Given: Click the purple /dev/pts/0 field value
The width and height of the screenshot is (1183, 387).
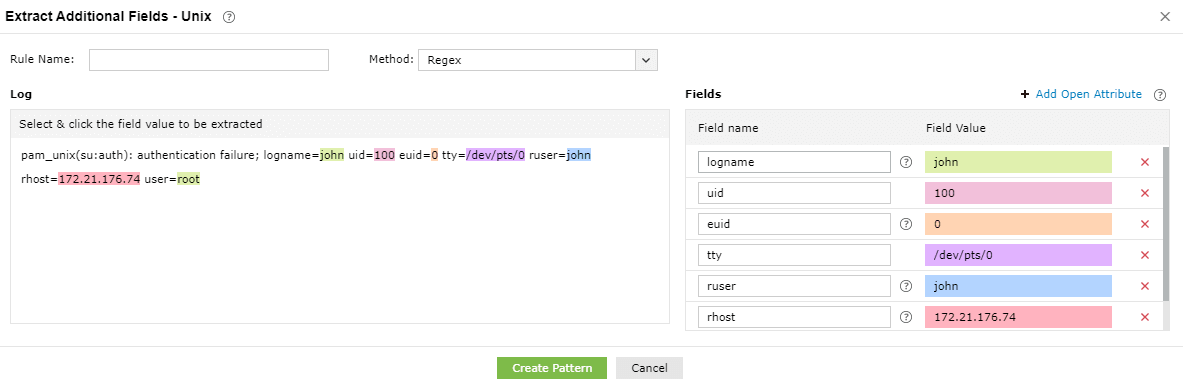Looking at the screenshot, I should click(1019, 255).
